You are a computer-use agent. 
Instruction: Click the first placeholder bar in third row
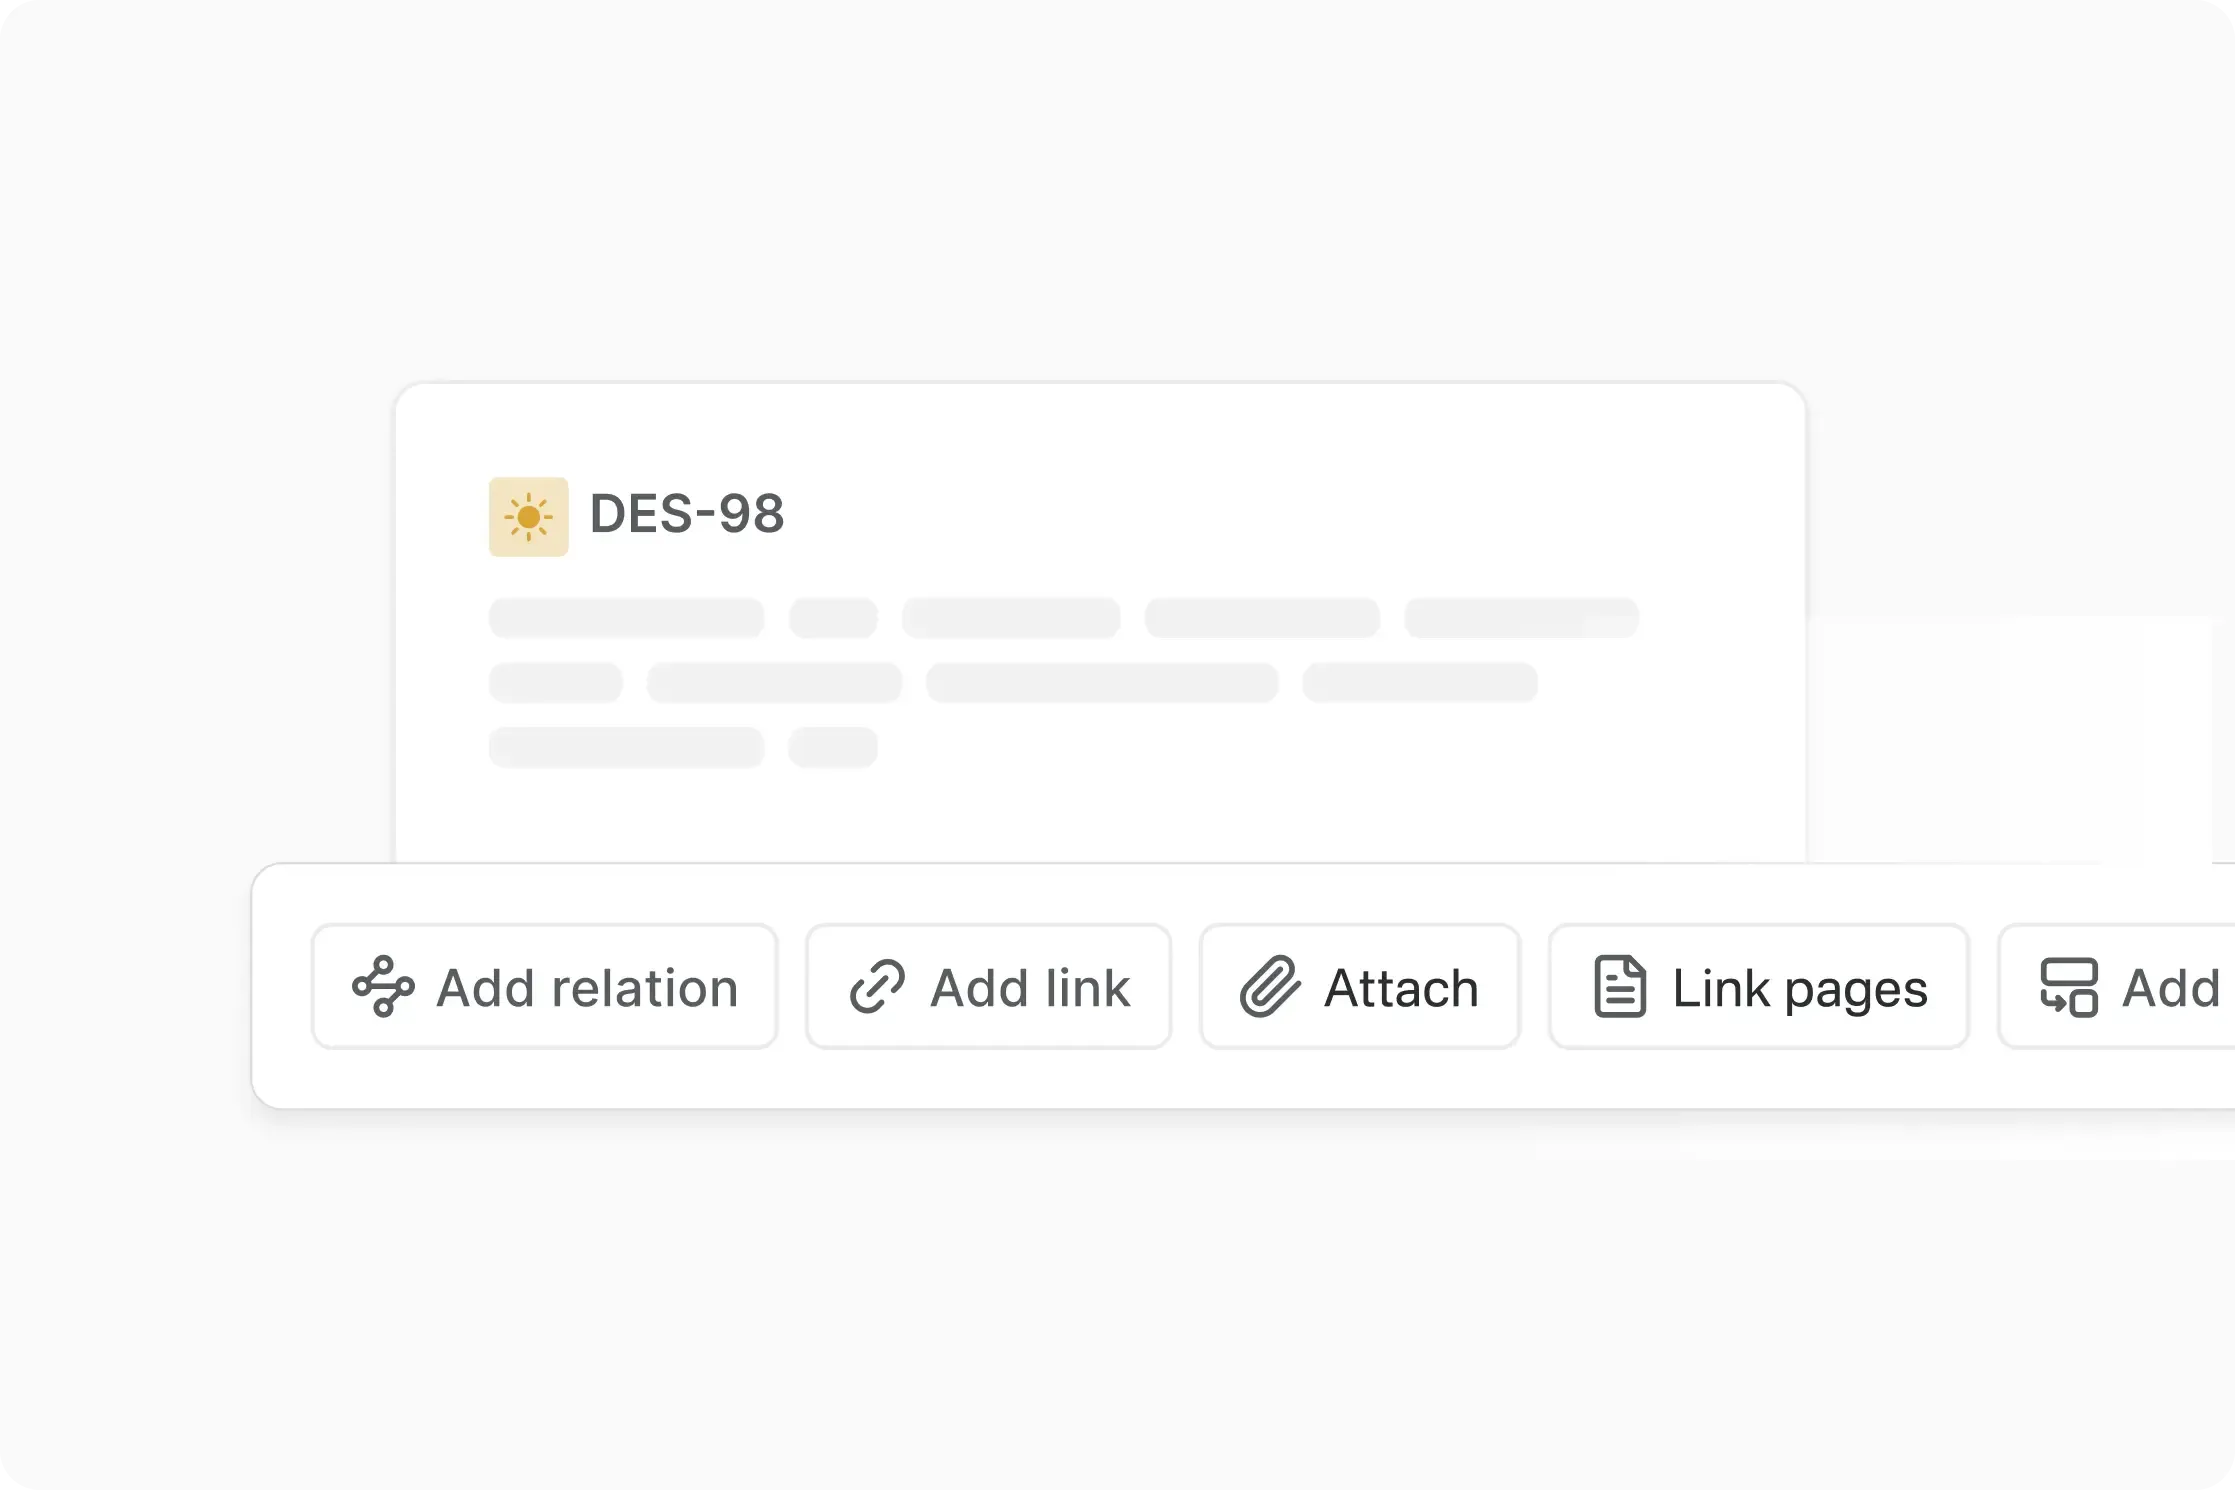[626, 747]
